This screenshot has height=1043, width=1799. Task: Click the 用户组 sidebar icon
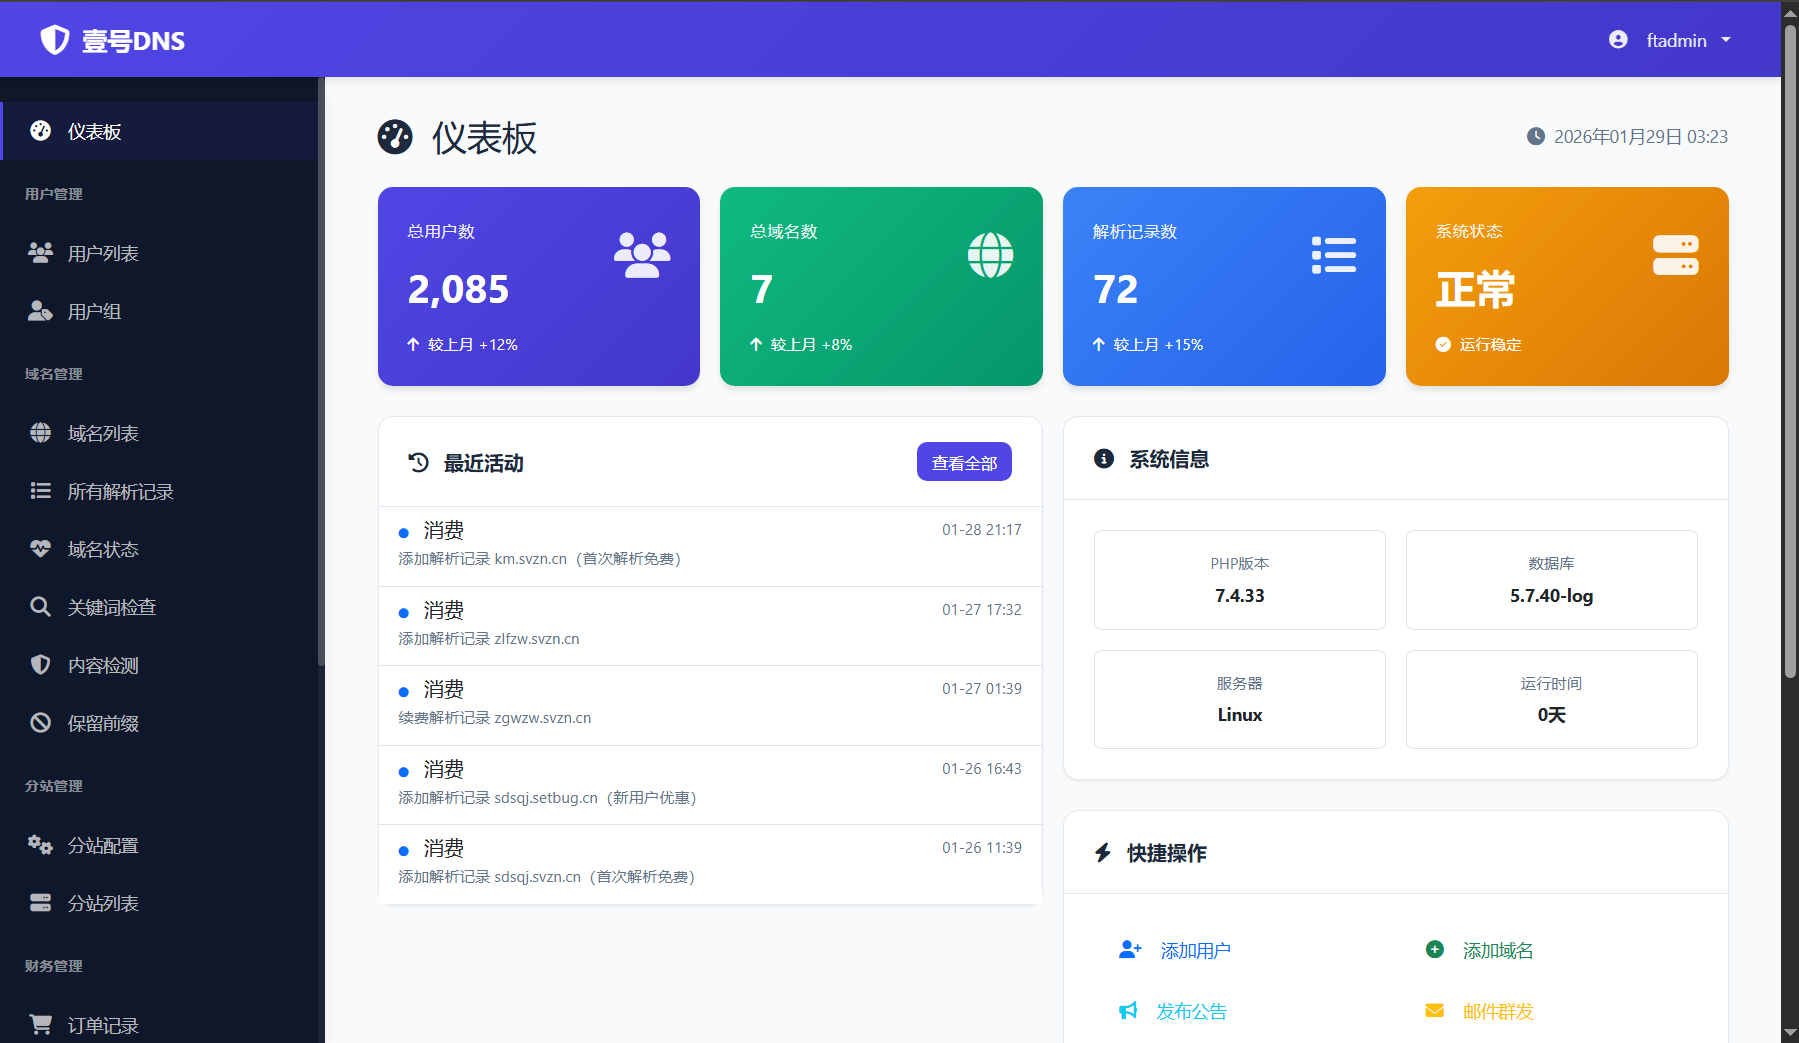40,311
